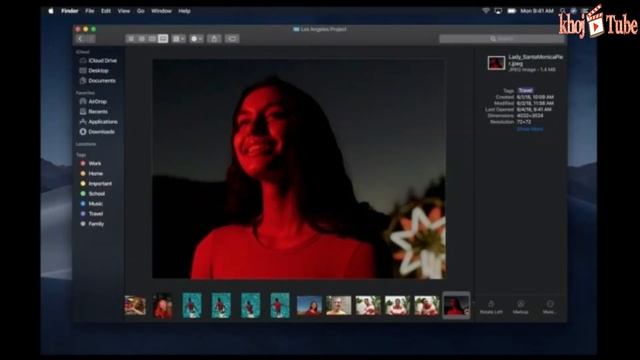Screen dimensions: 640x360
Task: Open Applications in the sidebar
Action: tap(98, 122)
